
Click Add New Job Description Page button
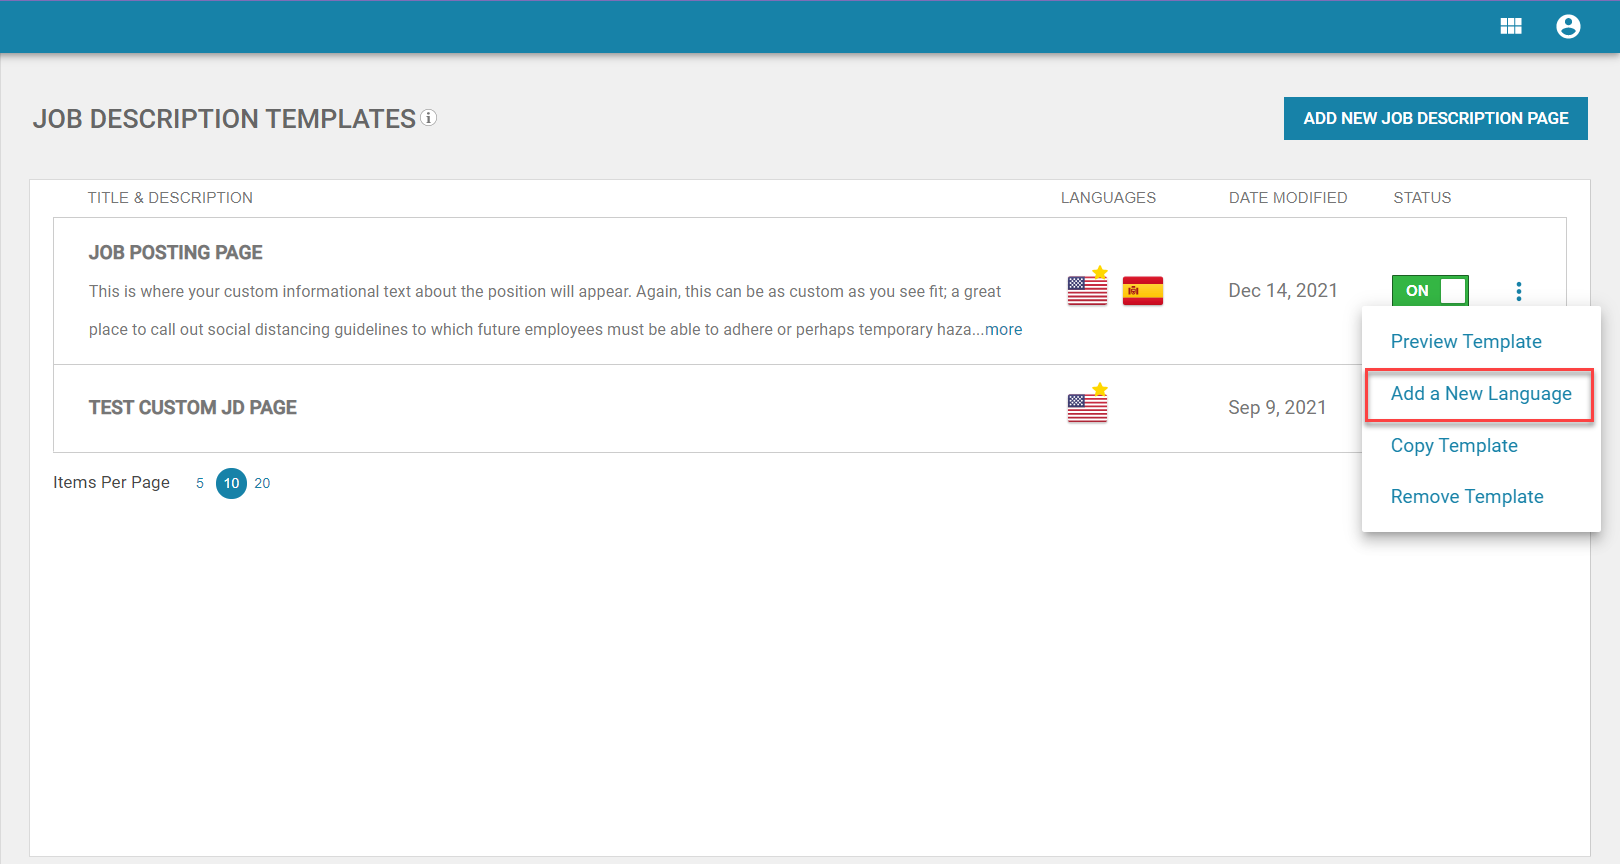click(x=1435, y=119)
